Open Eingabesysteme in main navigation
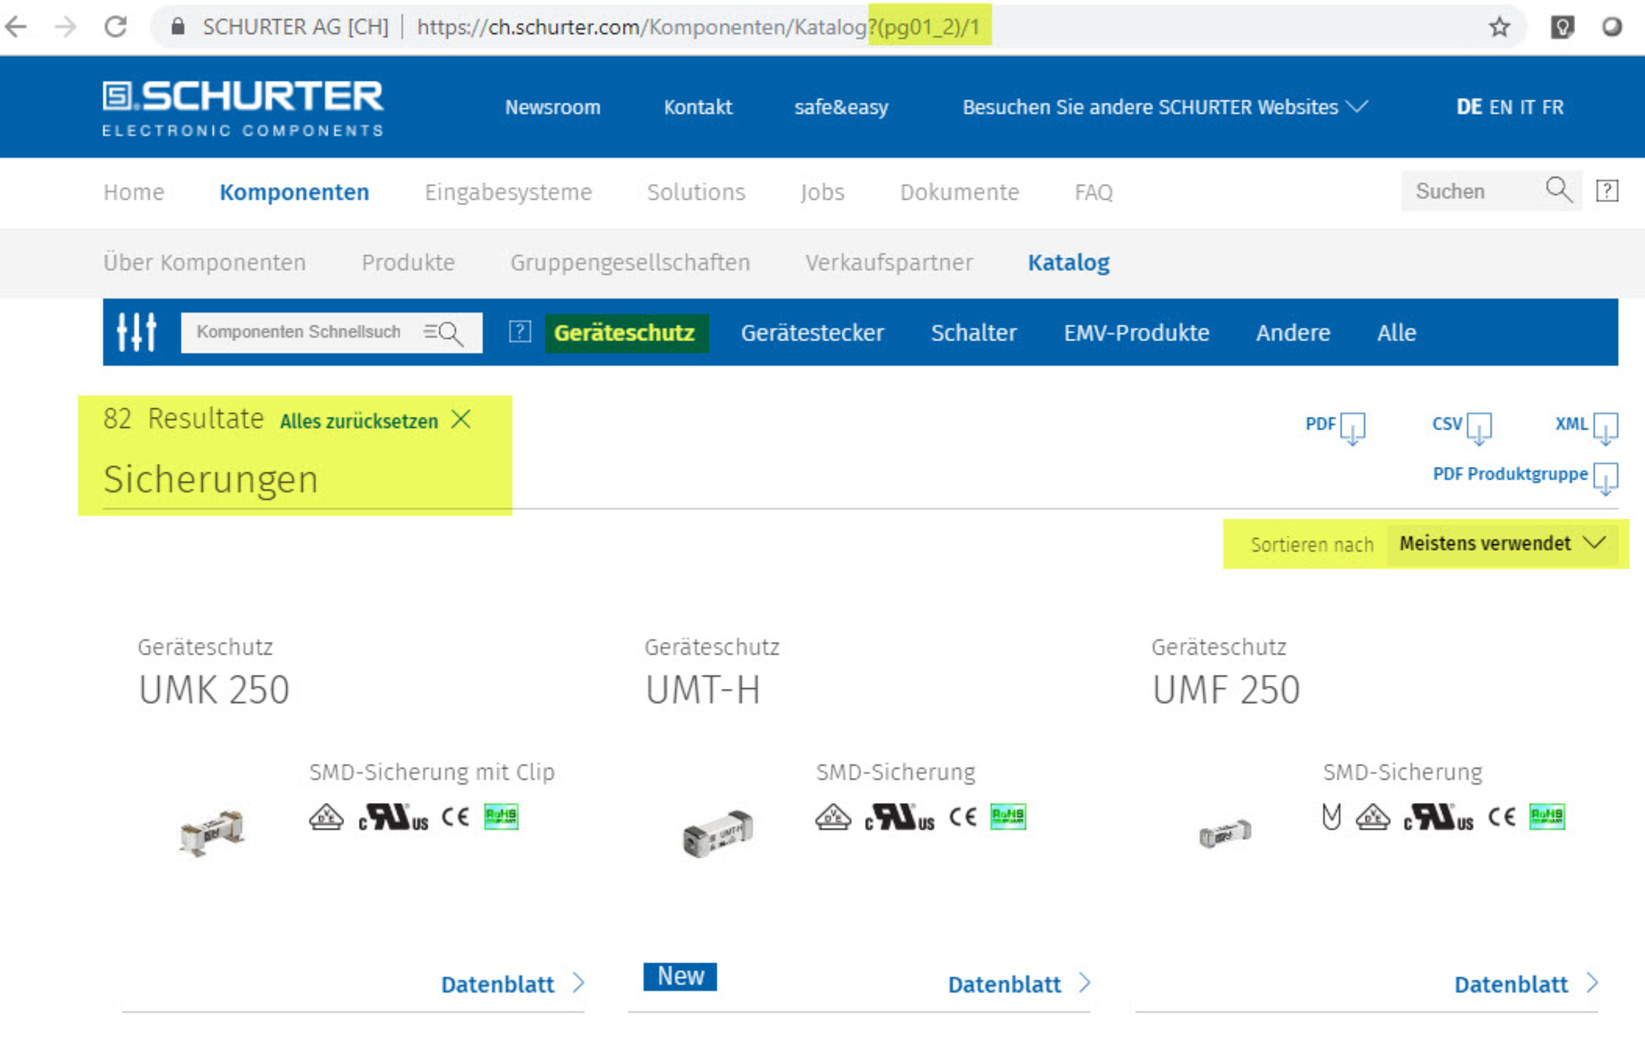1645x1041 pixels. [x=508, y=192]
